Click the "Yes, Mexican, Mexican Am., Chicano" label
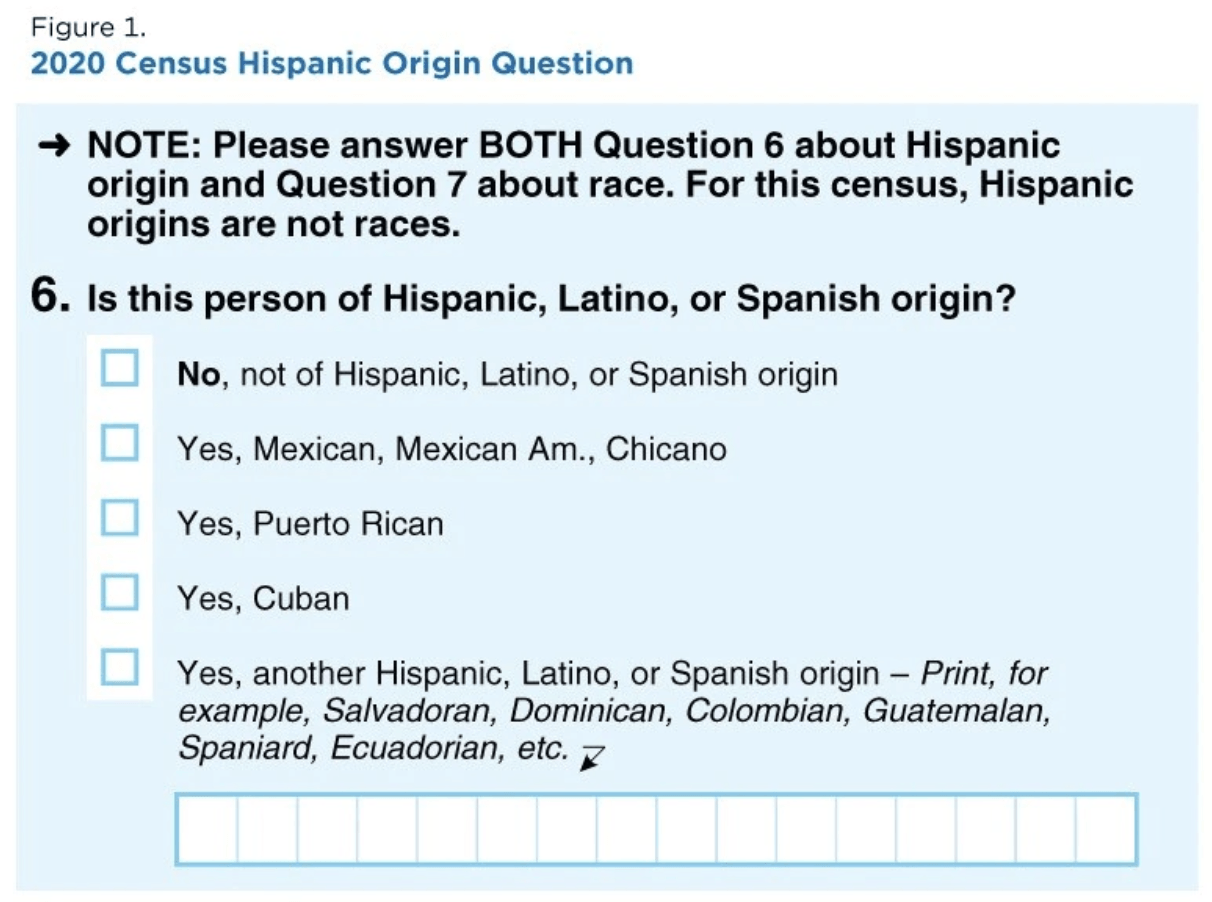This screenshot has height=902, width=1212. tap(452, 449)
